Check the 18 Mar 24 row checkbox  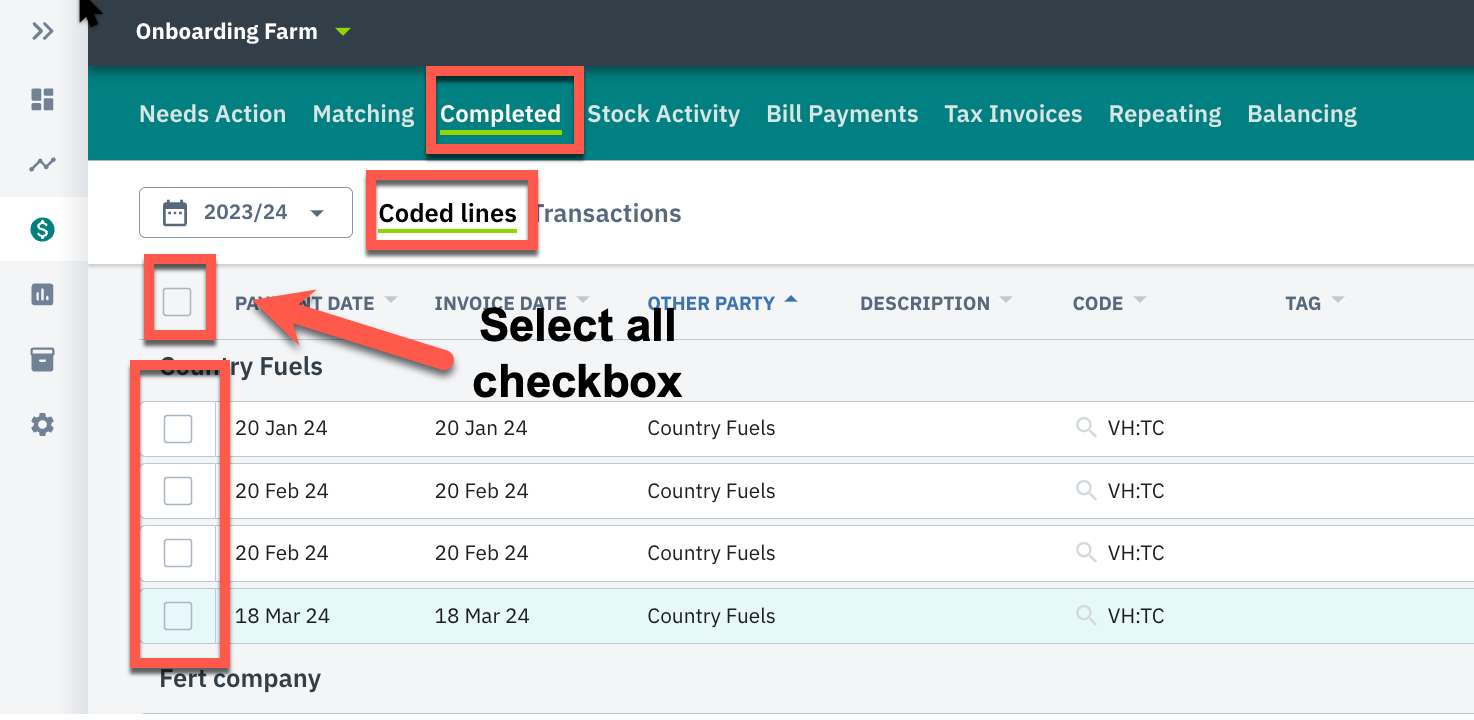coord(177,616)
